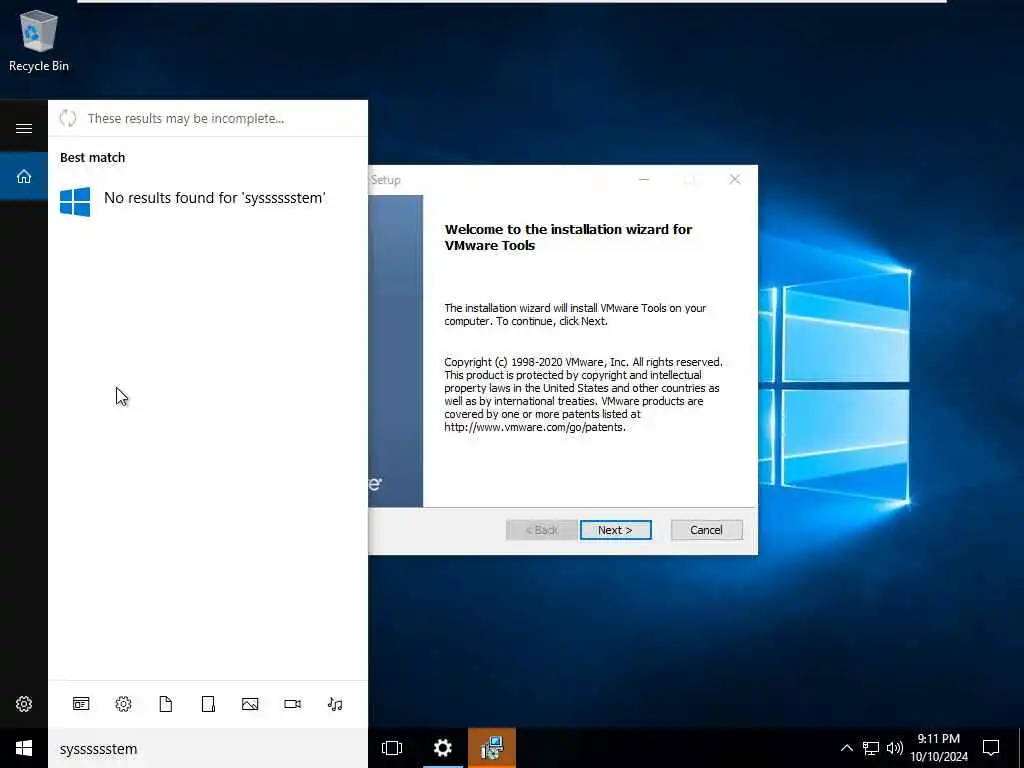Open the volume tray icon

tap(895, 748)
